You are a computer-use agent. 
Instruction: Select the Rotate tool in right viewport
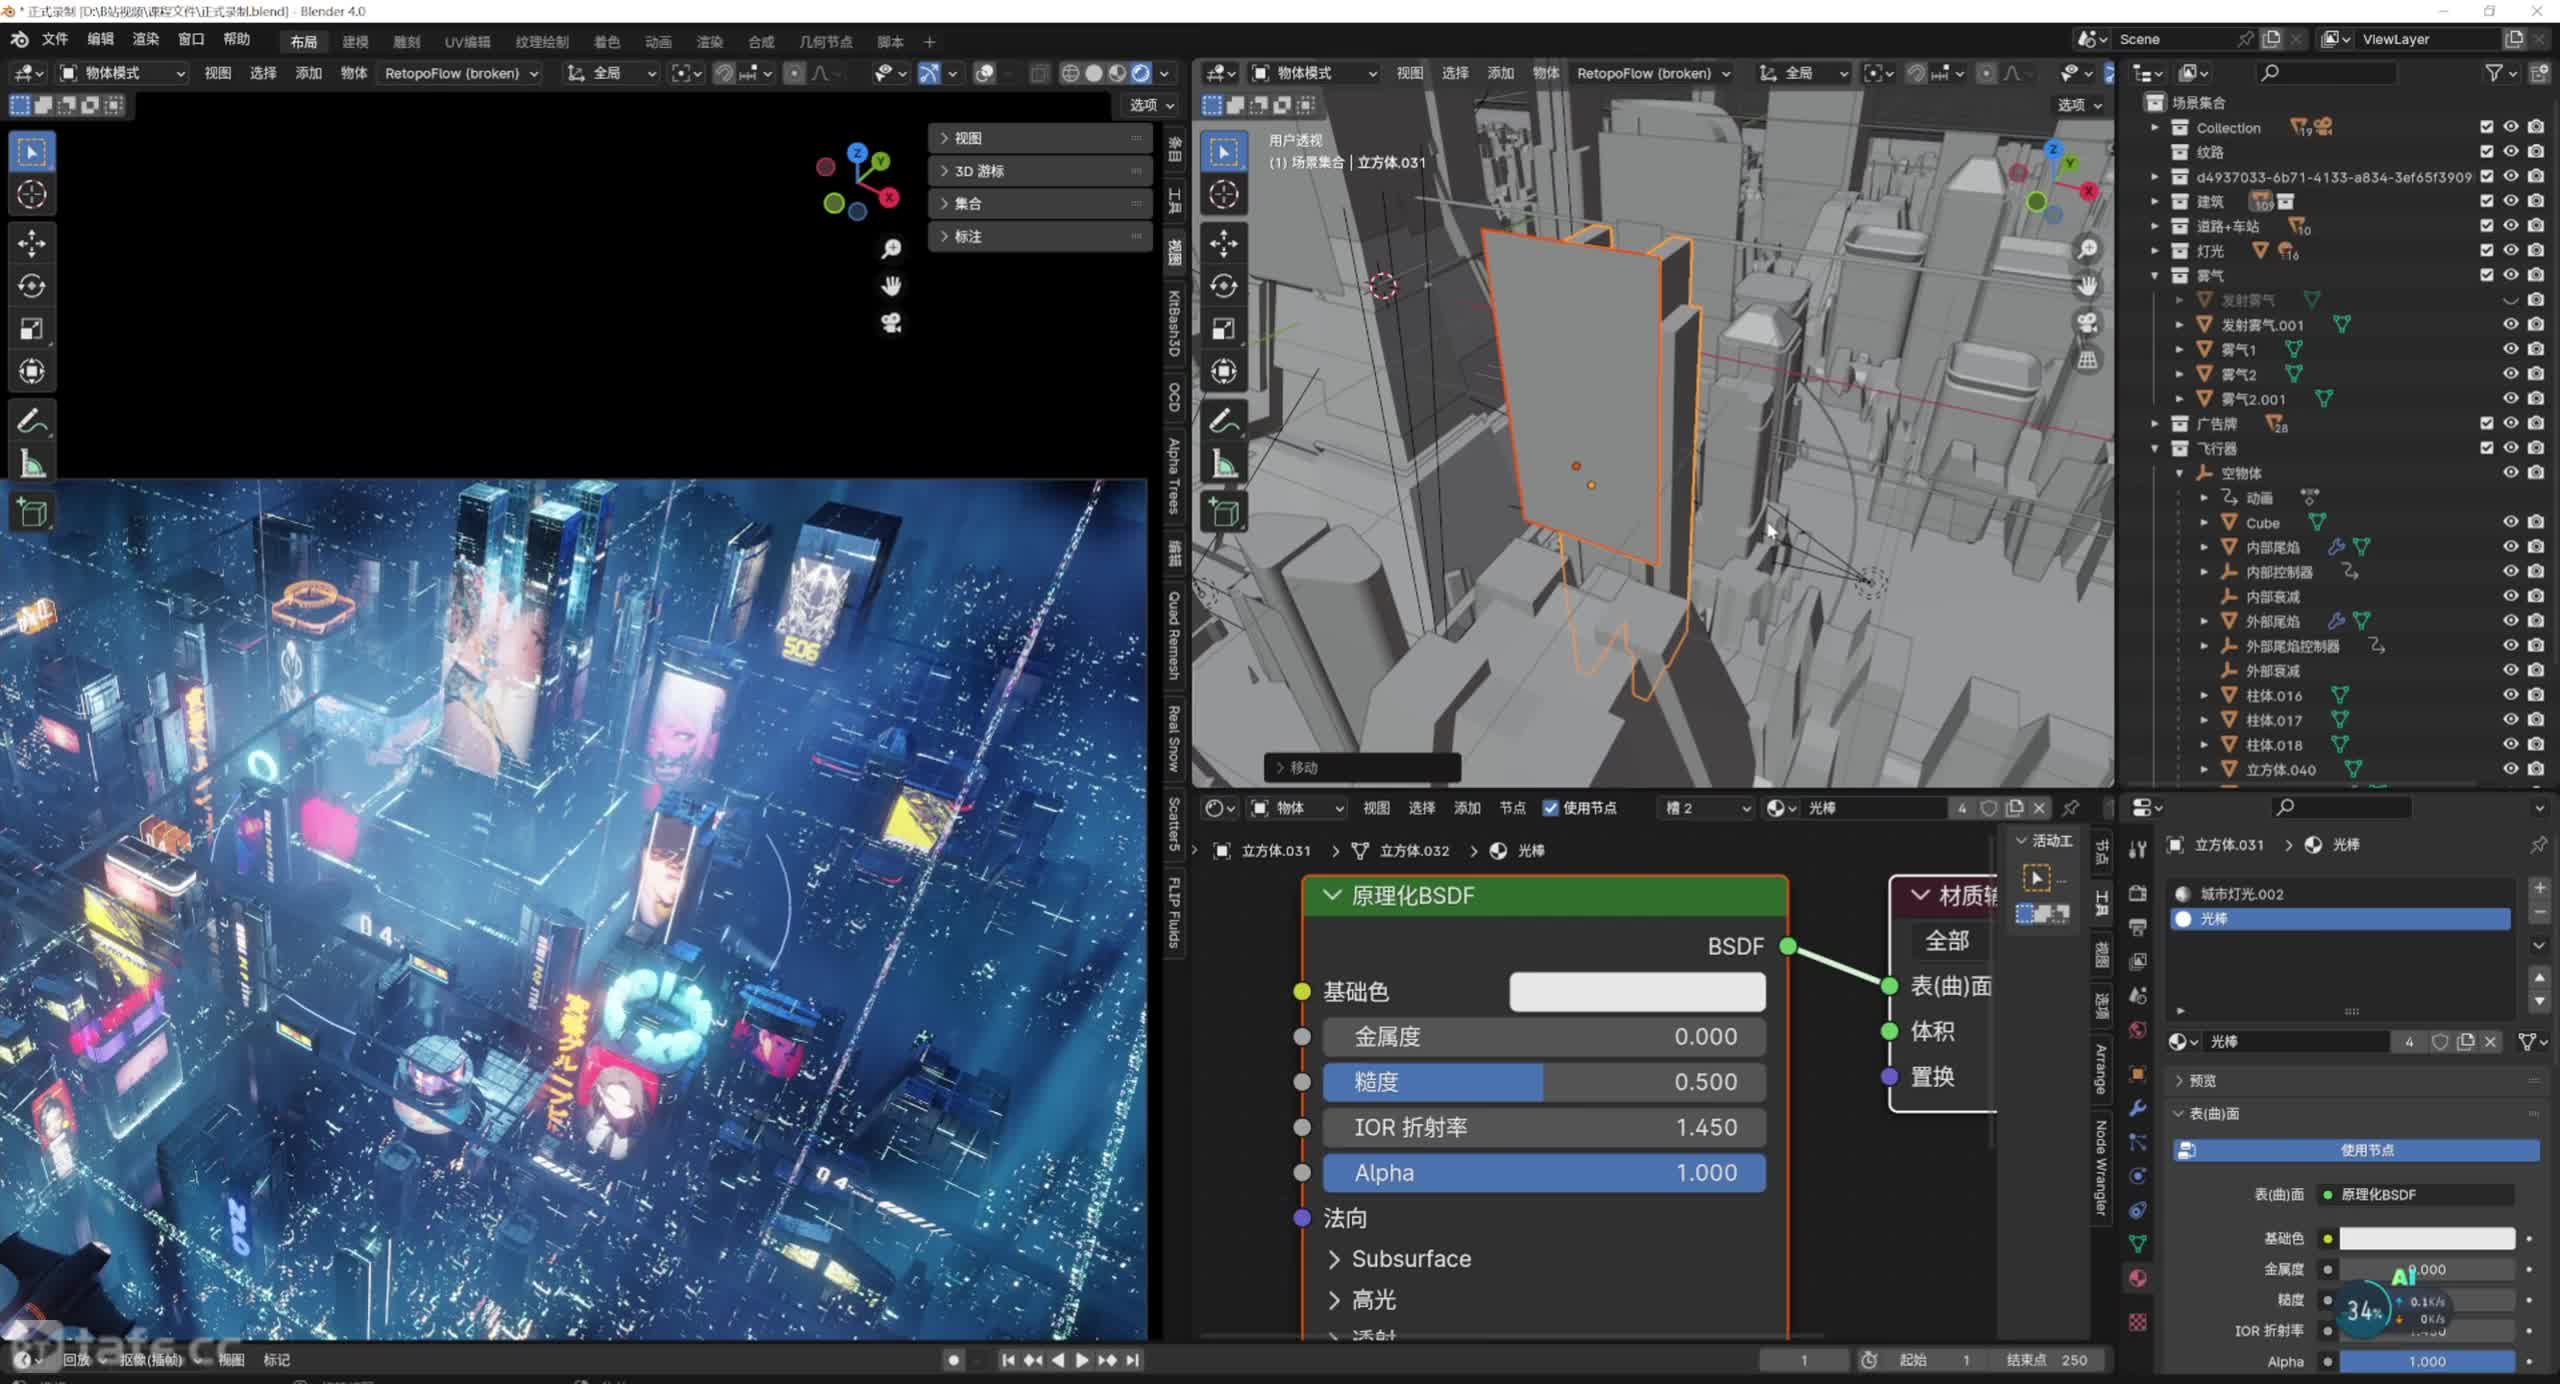coord(1224,286)
